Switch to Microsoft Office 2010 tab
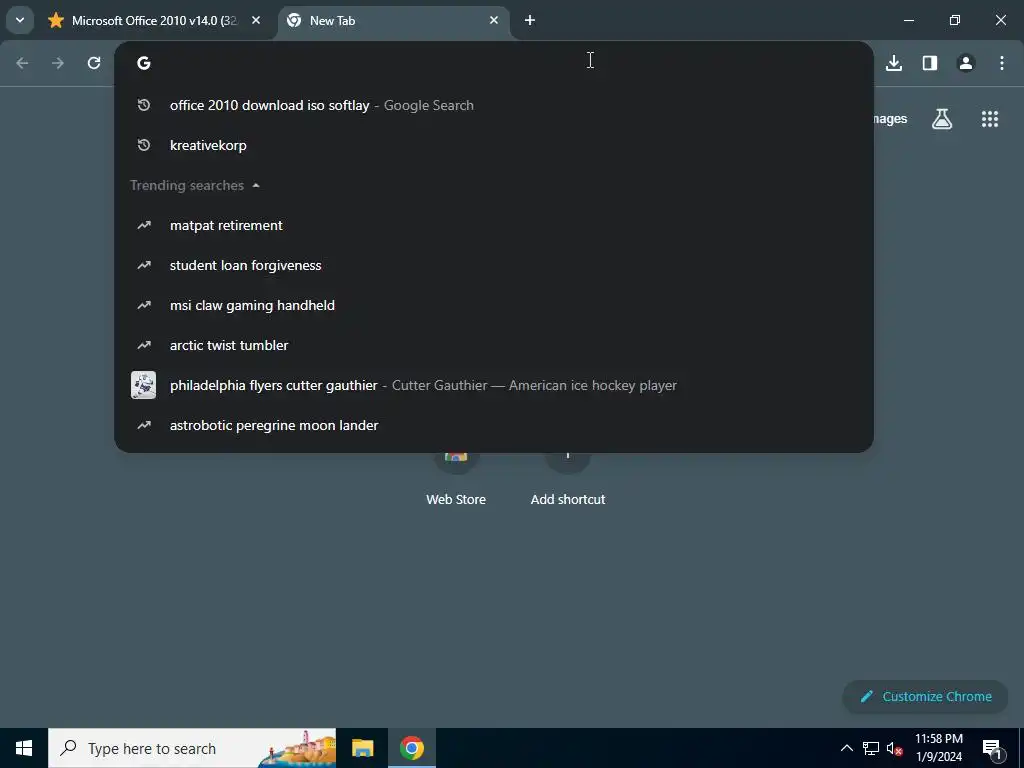 155,21
